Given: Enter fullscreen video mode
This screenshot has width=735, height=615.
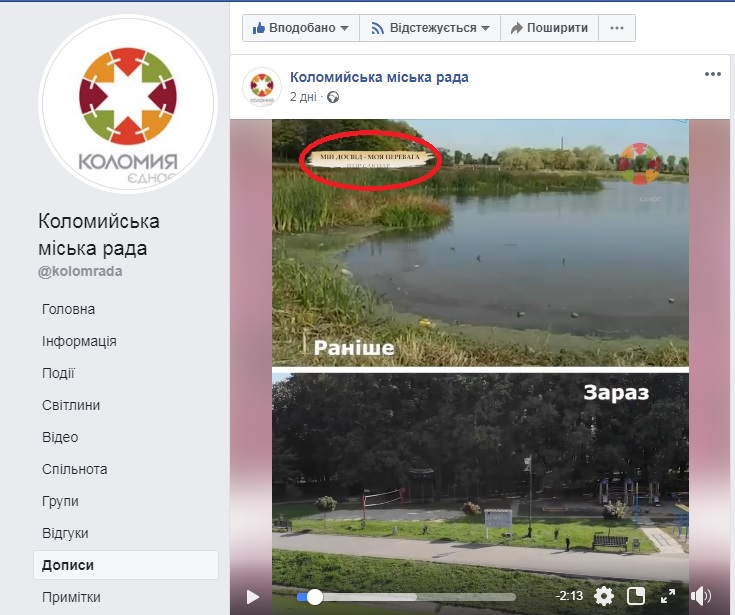Looking at the screenshot, I should (x=668, y=596).
